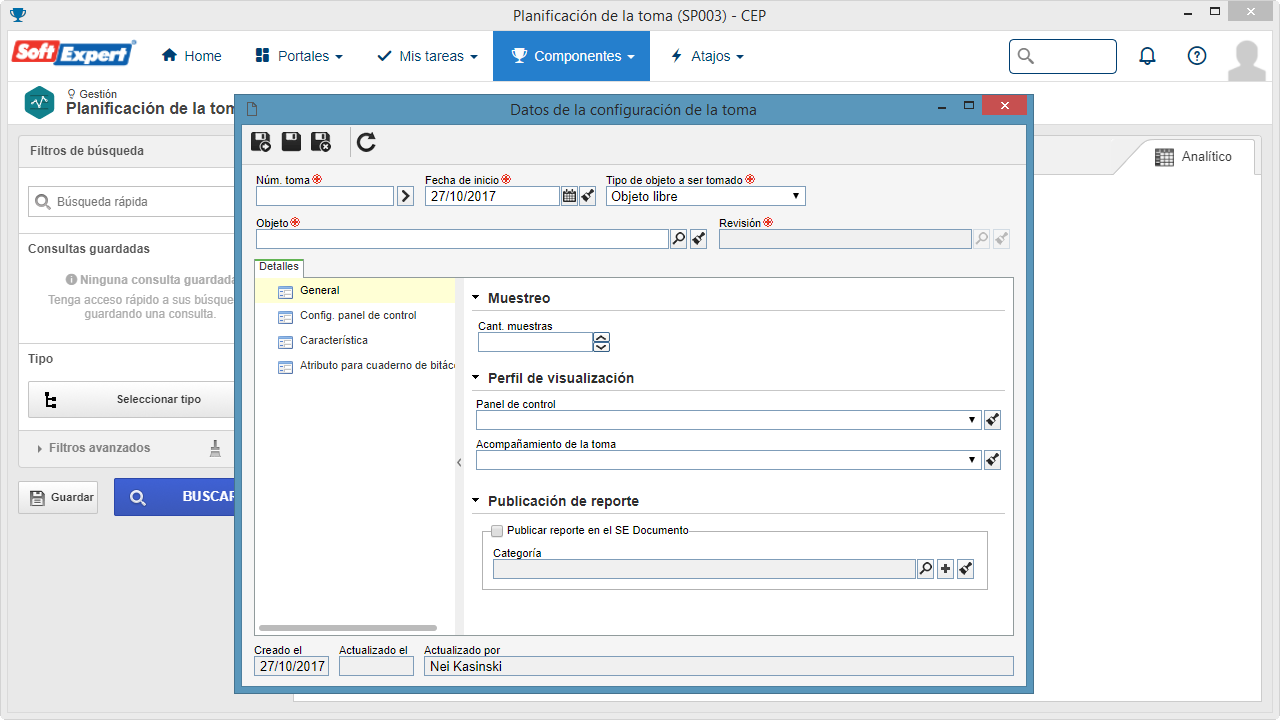Click the Guardar button

click(58, 497)
